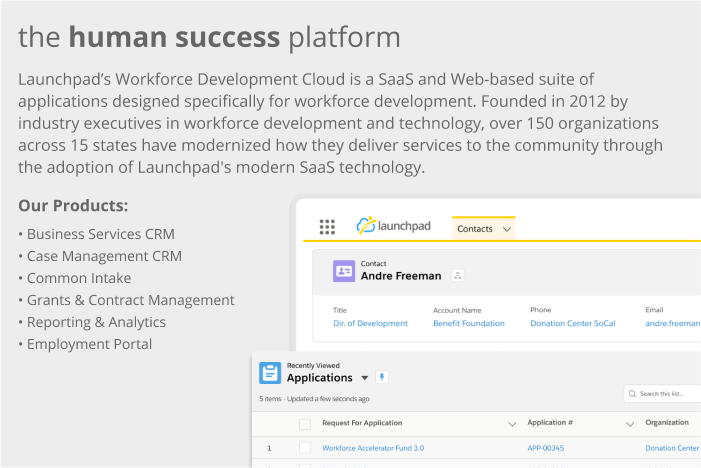Click the blue Applications list icon
Screen dimensions: 701x468
270,373
